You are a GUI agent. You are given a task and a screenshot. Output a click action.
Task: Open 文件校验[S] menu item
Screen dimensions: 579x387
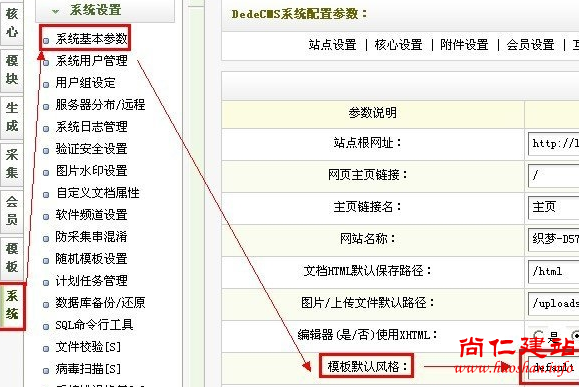(x=88, y=347)
